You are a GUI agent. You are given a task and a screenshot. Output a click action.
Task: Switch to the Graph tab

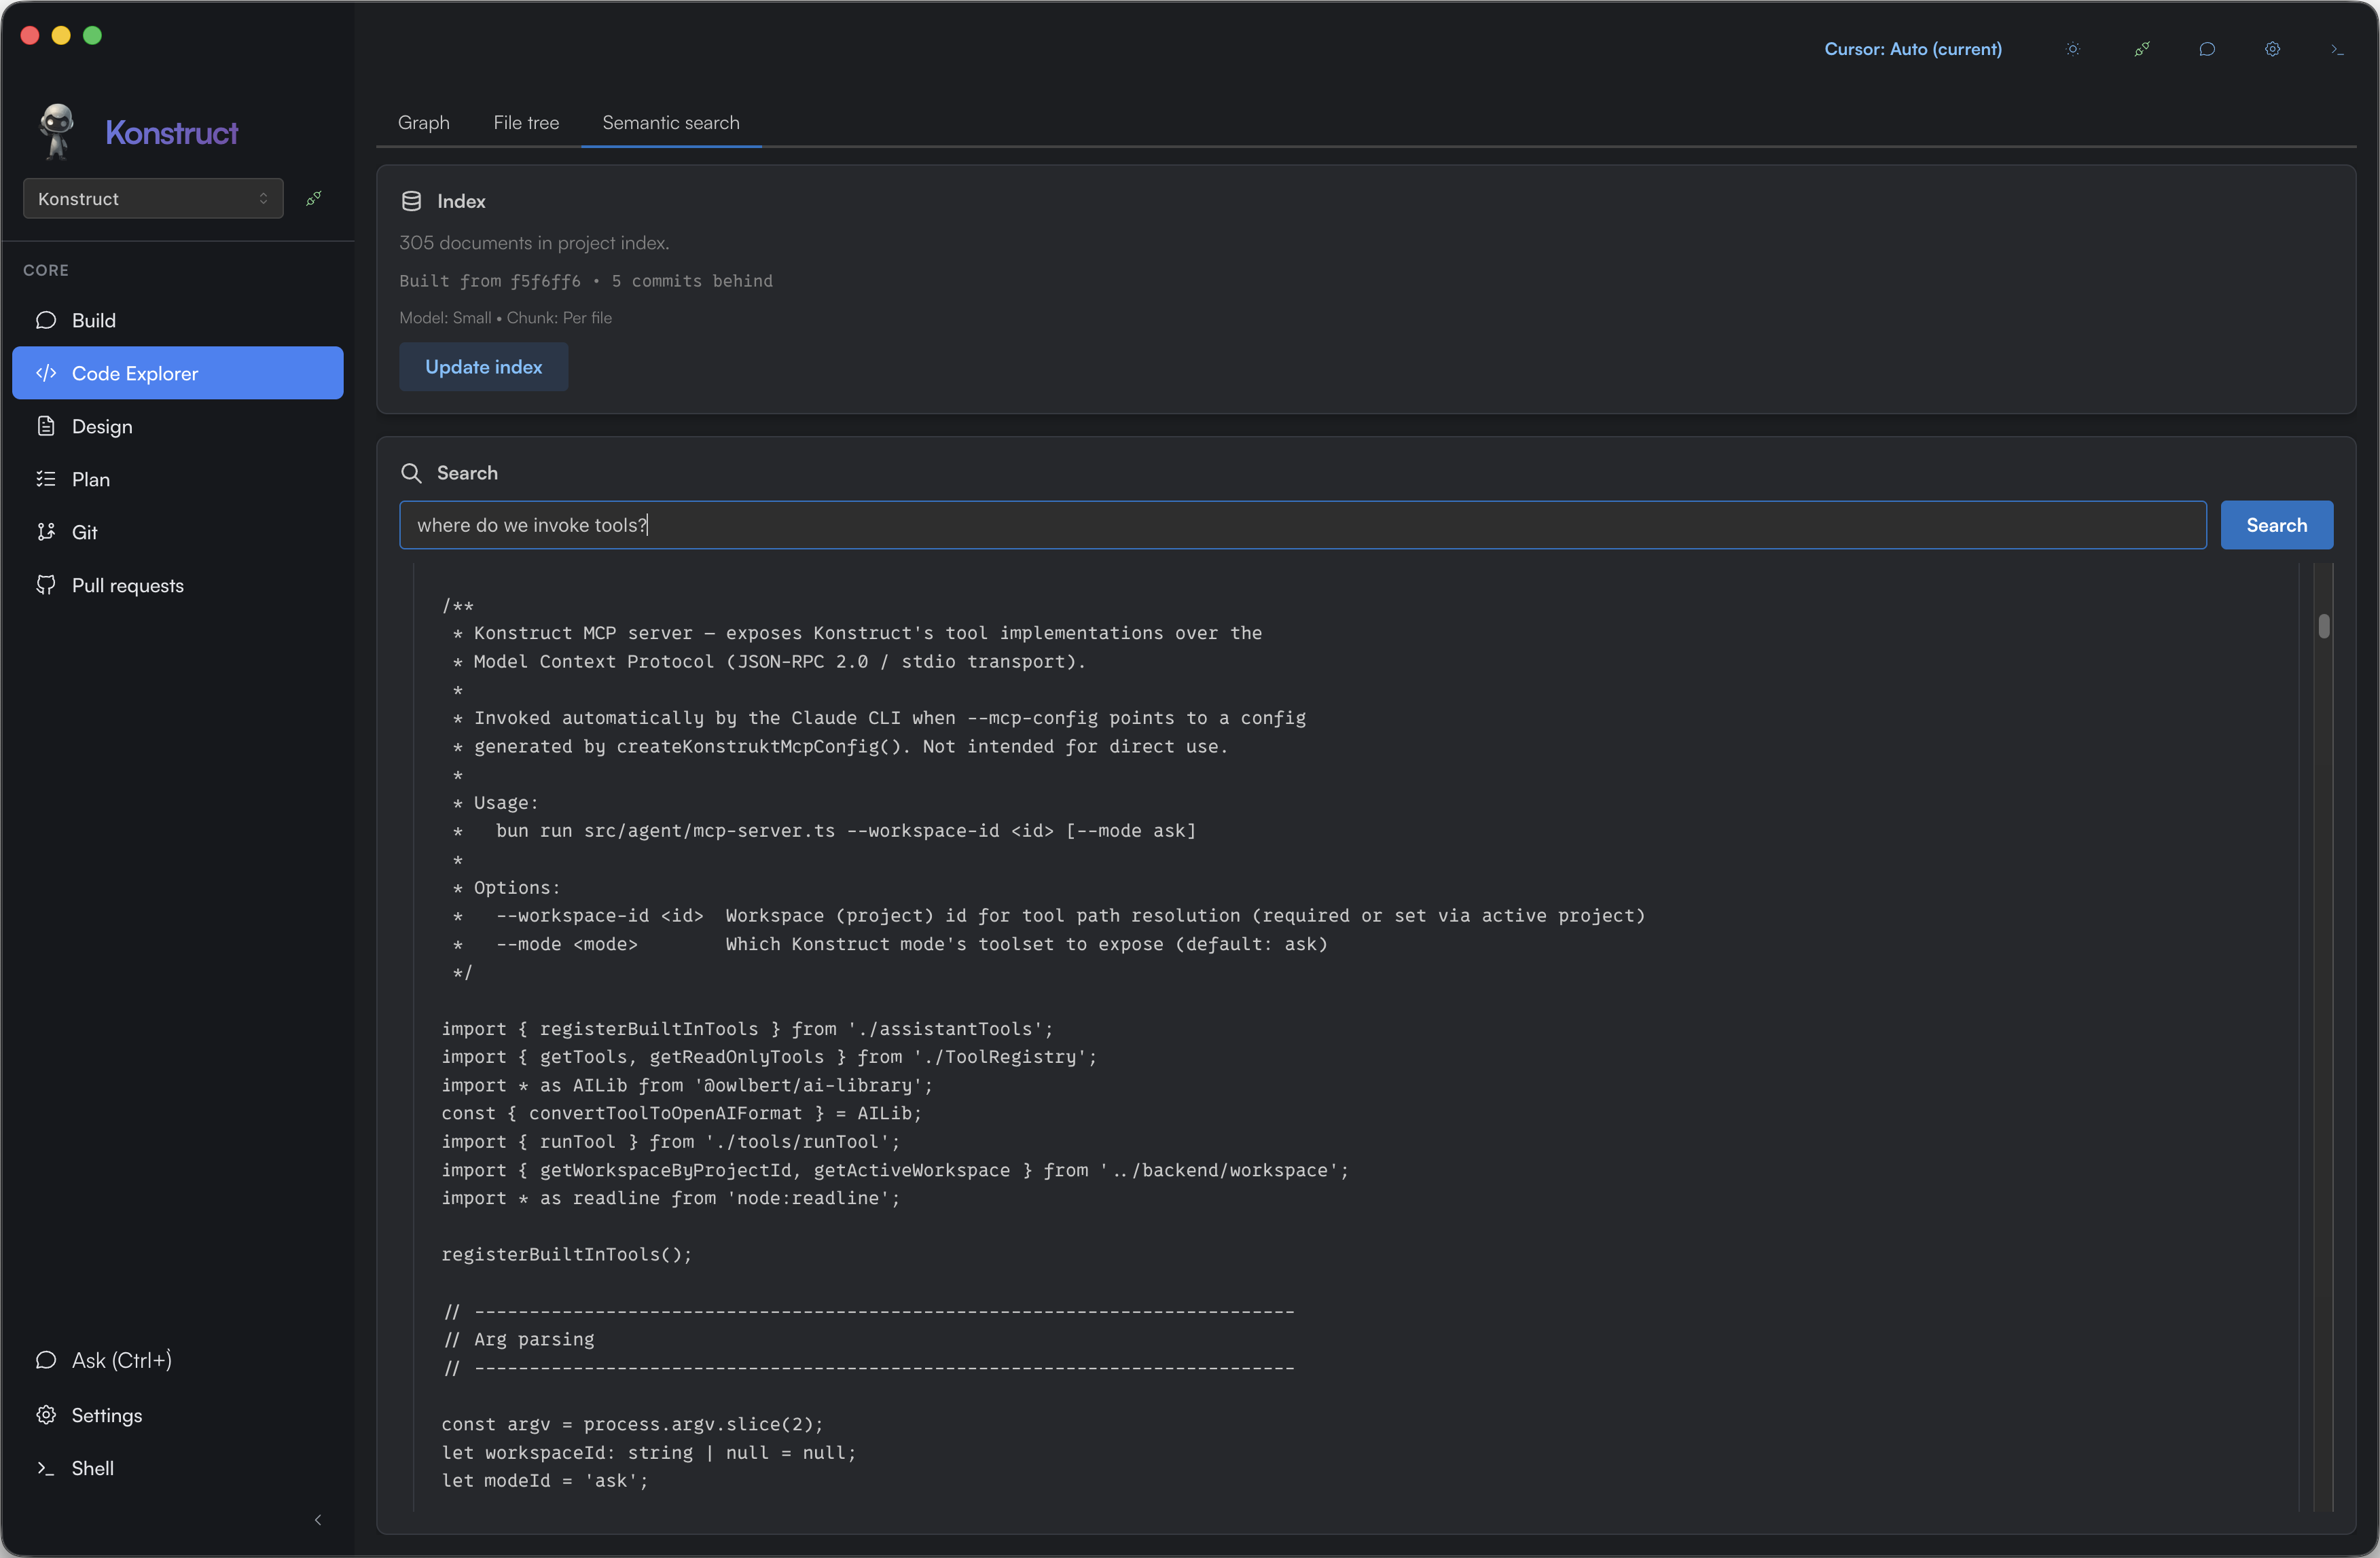coord(424,122)
